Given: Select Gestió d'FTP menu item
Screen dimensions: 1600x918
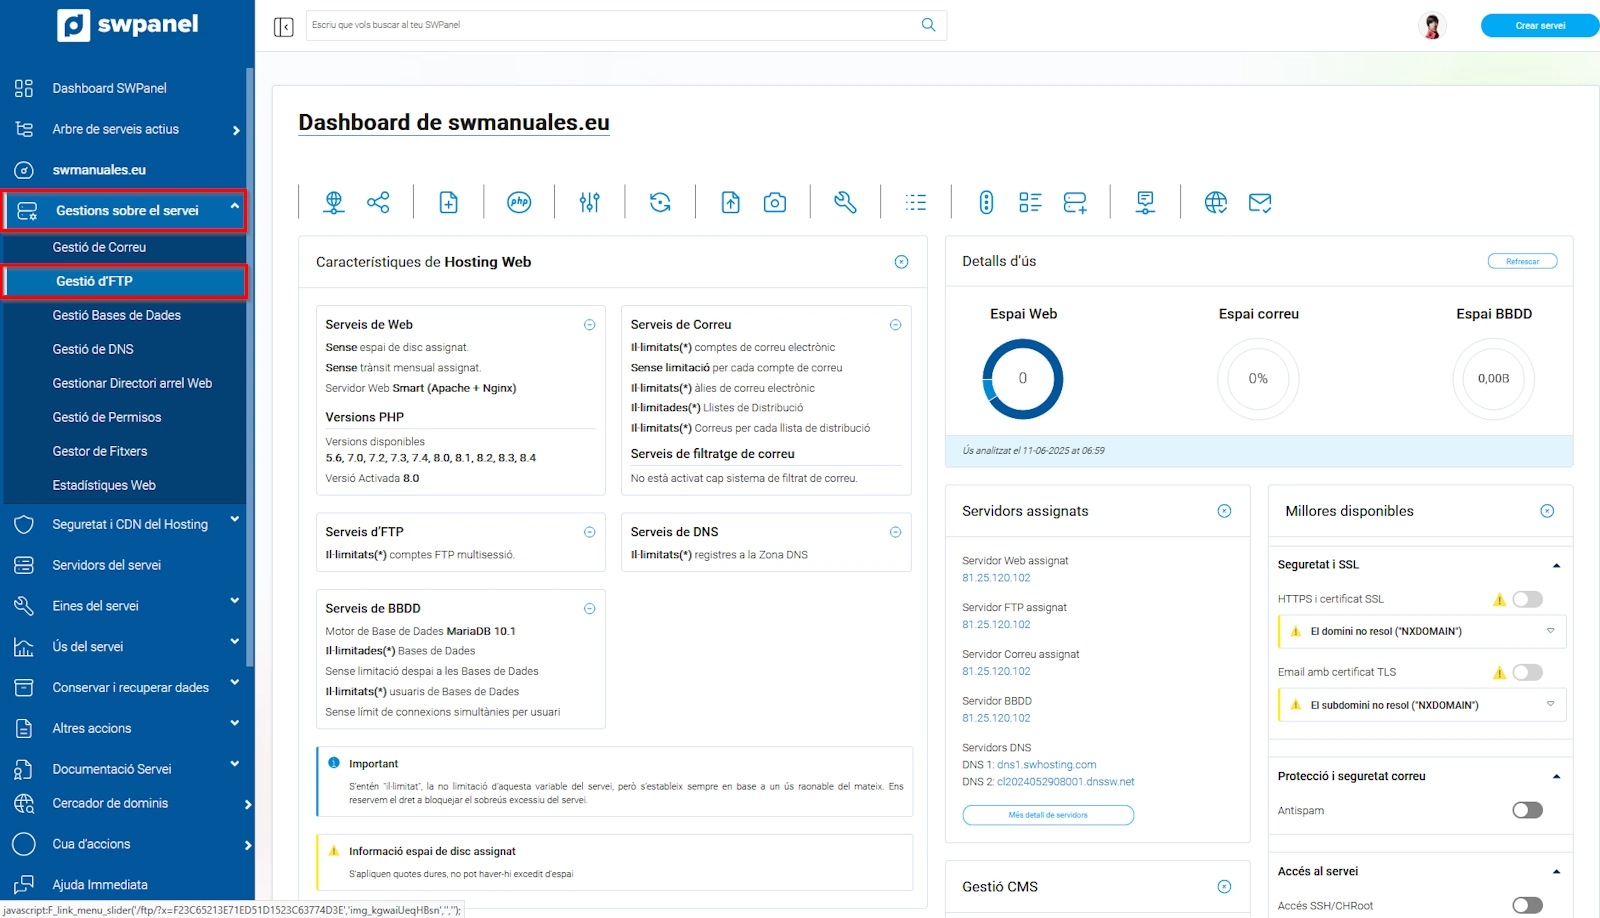Looking at the screenshot, I should click(125, 281).
